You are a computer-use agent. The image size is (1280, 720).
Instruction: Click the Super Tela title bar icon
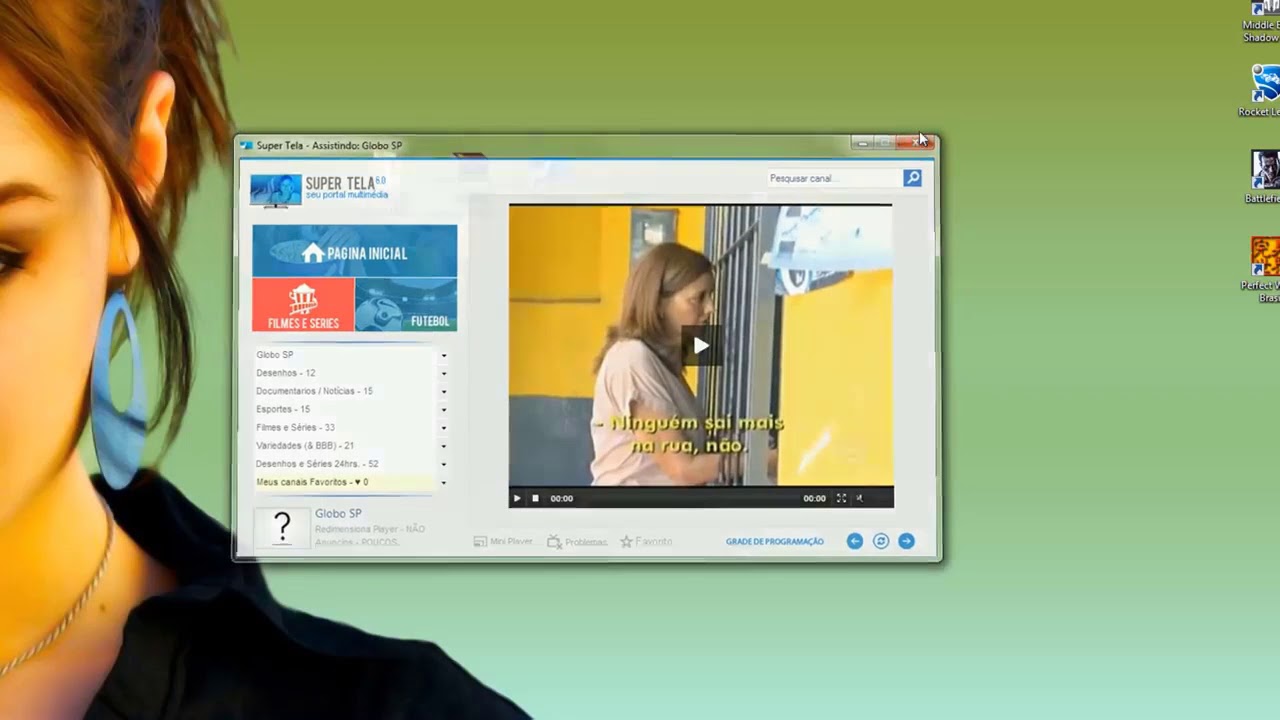tap(246, 145)
